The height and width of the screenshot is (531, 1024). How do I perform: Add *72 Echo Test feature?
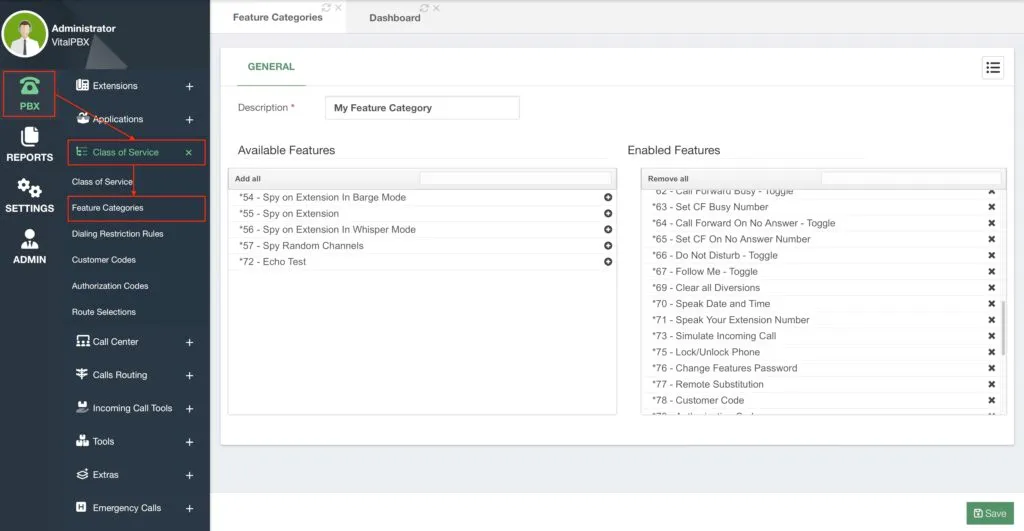[x=607, y=262]
